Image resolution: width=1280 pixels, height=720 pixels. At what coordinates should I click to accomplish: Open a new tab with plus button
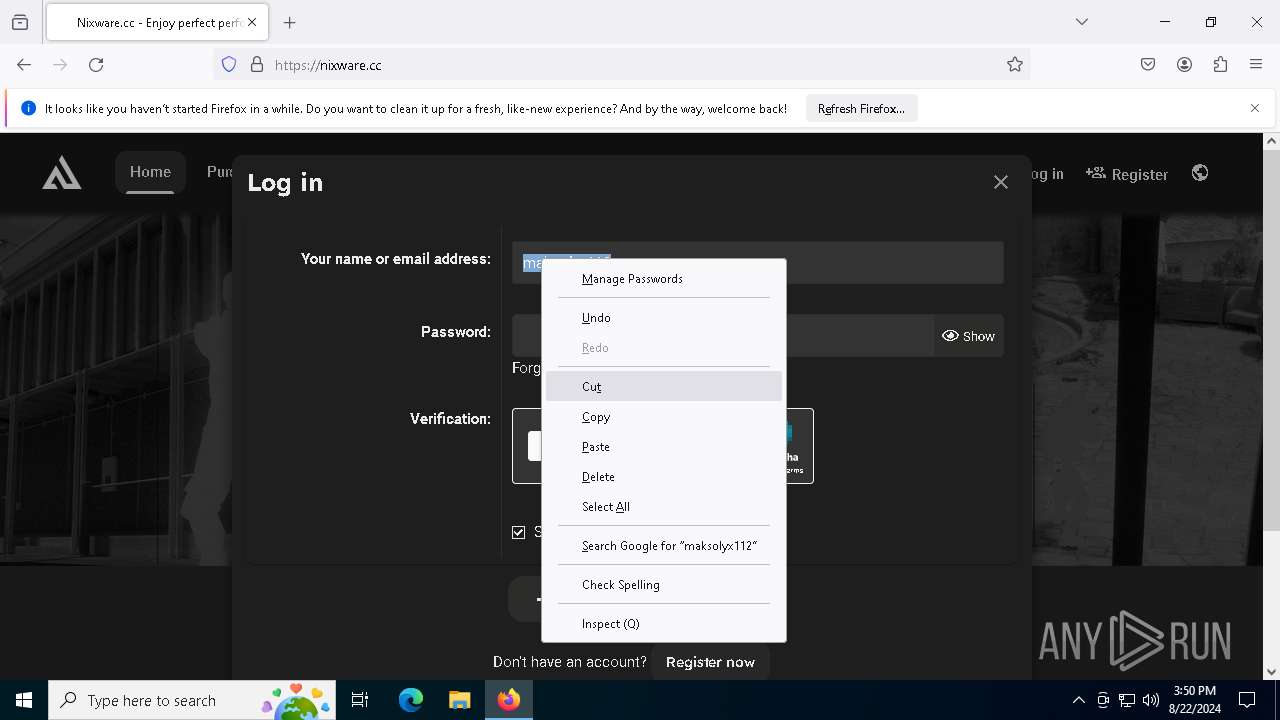[x=290, y=22]
